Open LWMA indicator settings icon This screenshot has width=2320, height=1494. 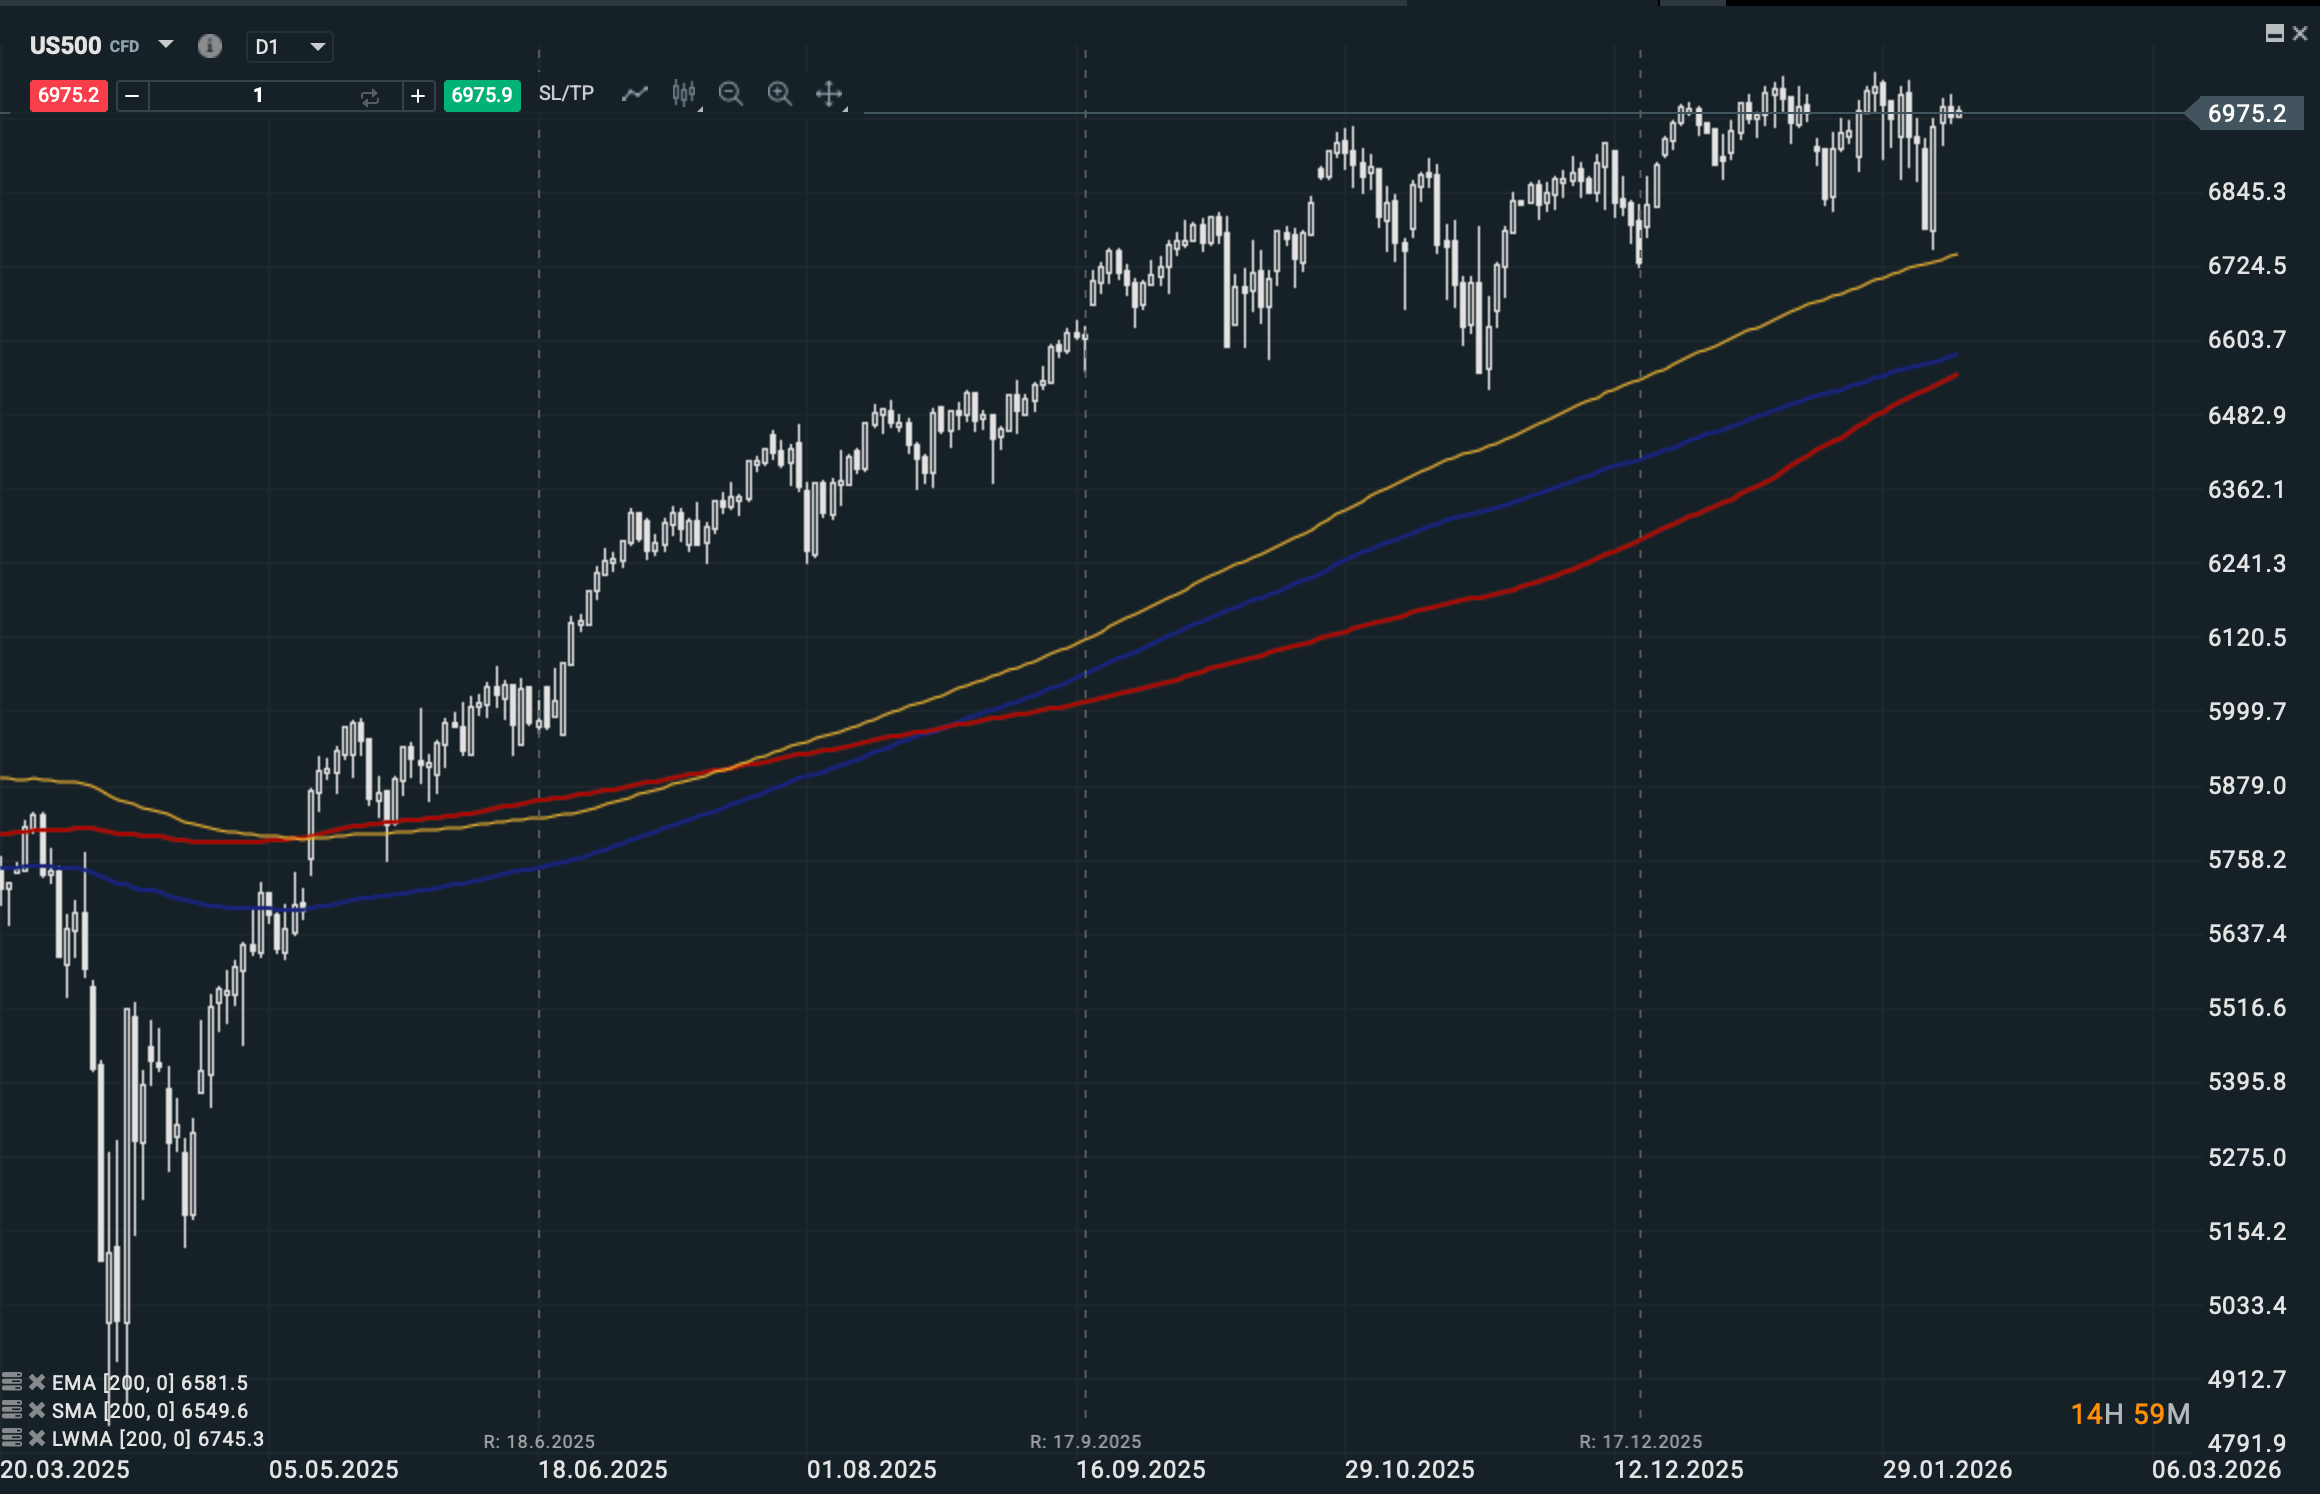12,1438
